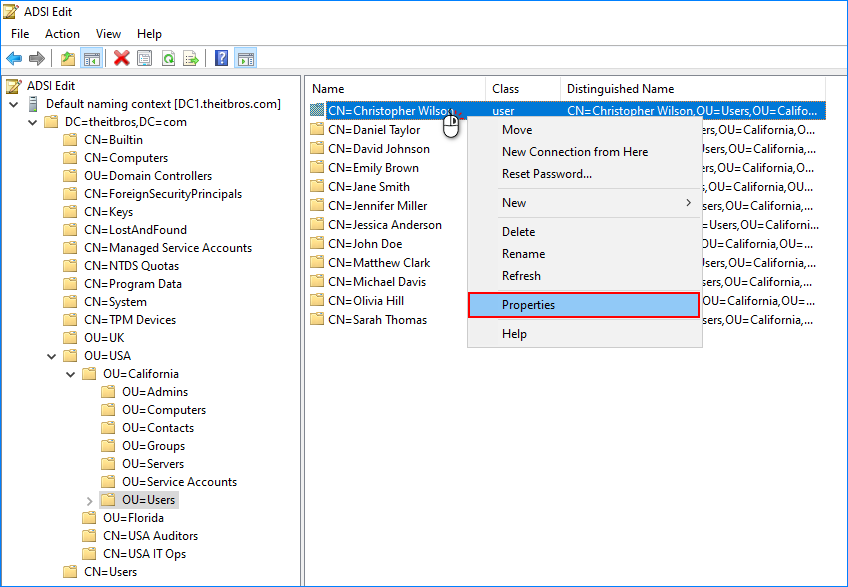Open Properties via the toolbar icon
Screen dimensions: 848x587
144,58
